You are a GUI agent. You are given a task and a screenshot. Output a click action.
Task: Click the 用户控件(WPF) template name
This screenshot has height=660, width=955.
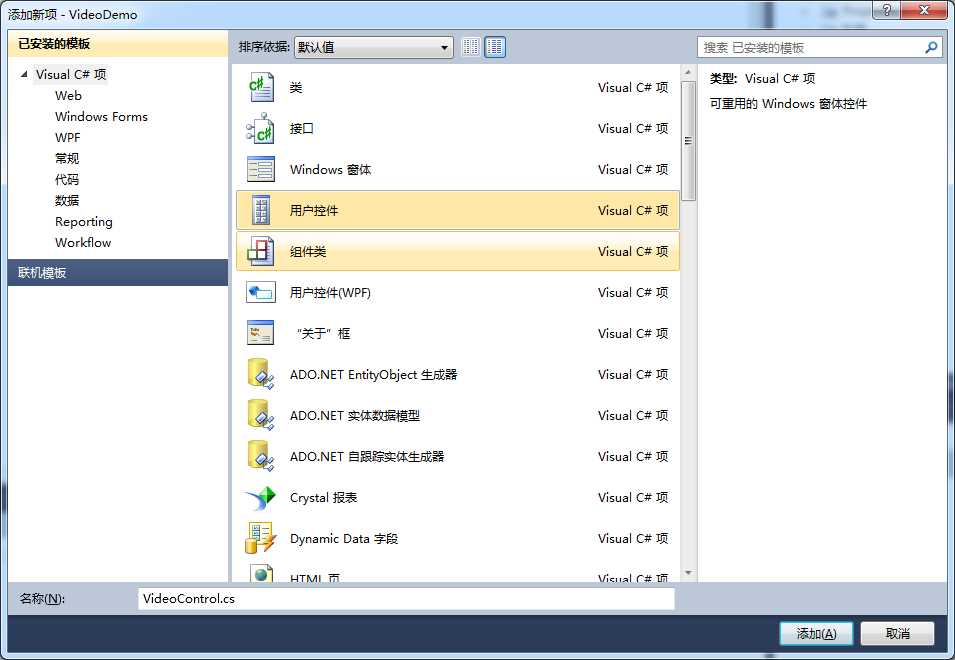(x=330, y=293)
